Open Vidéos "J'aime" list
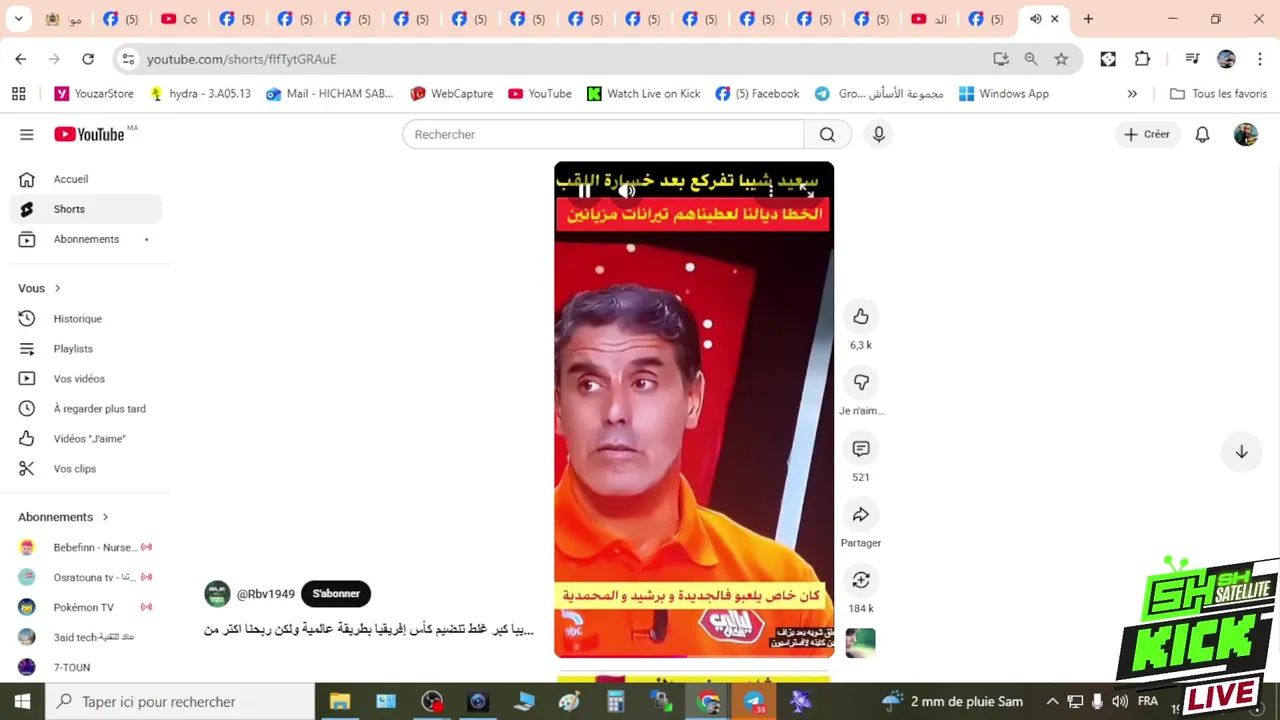The image size is (1280, 720). coord(86,439)
